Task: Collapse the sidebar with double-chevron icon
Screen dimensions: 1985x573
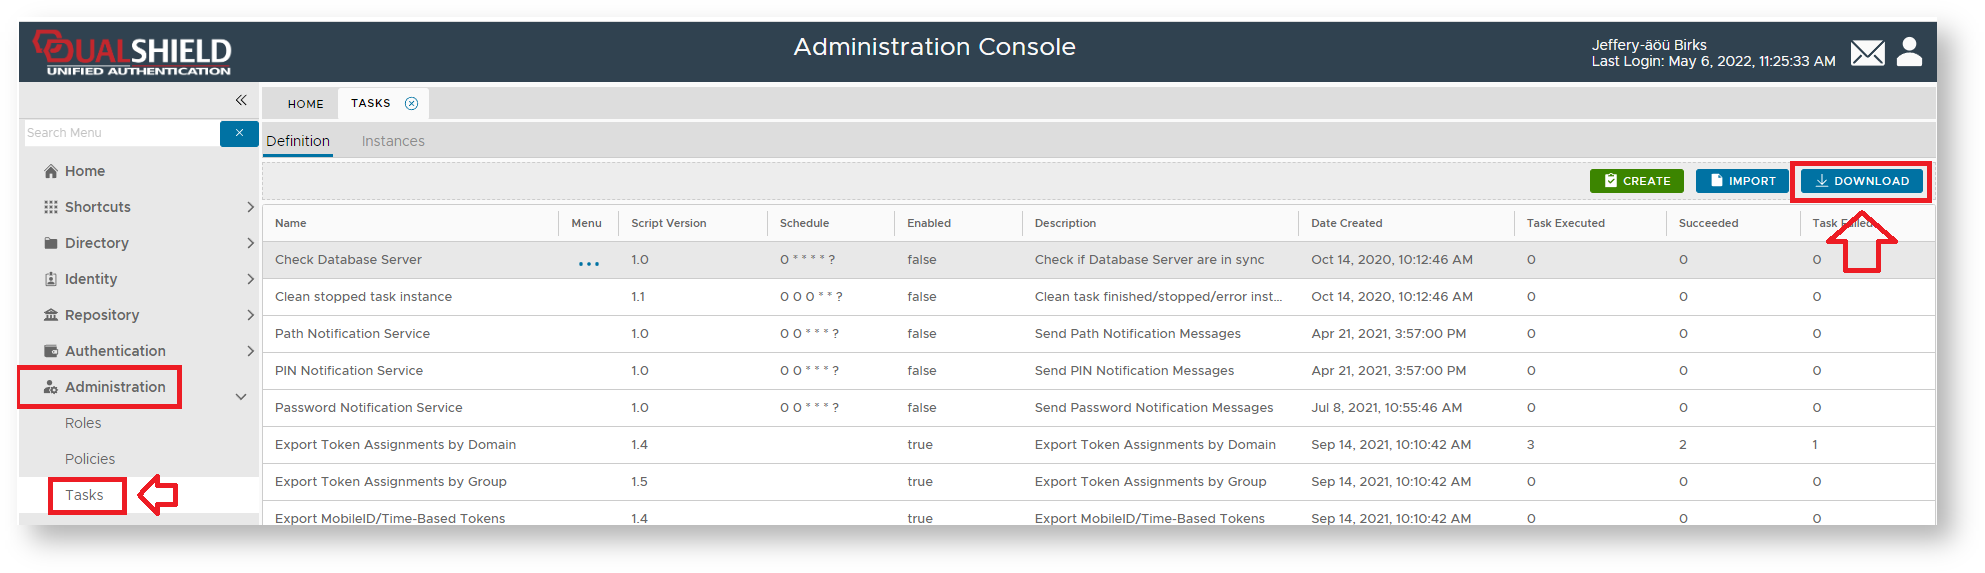Action: (241, 100)
